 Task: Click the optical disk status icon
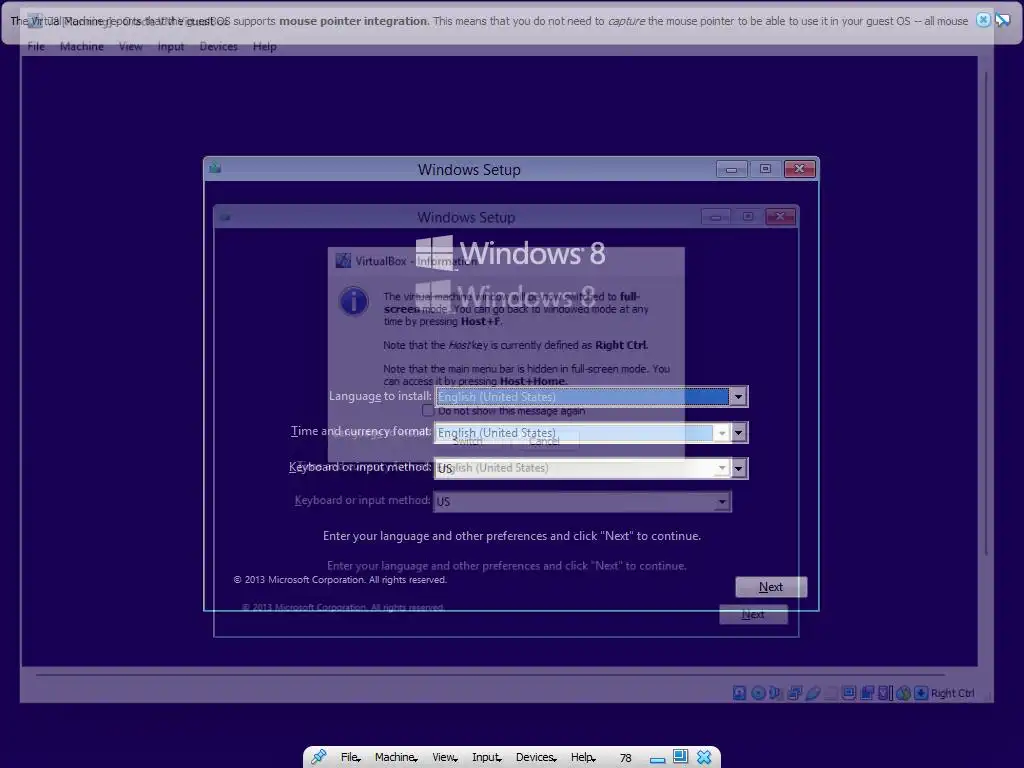(758, 693)
